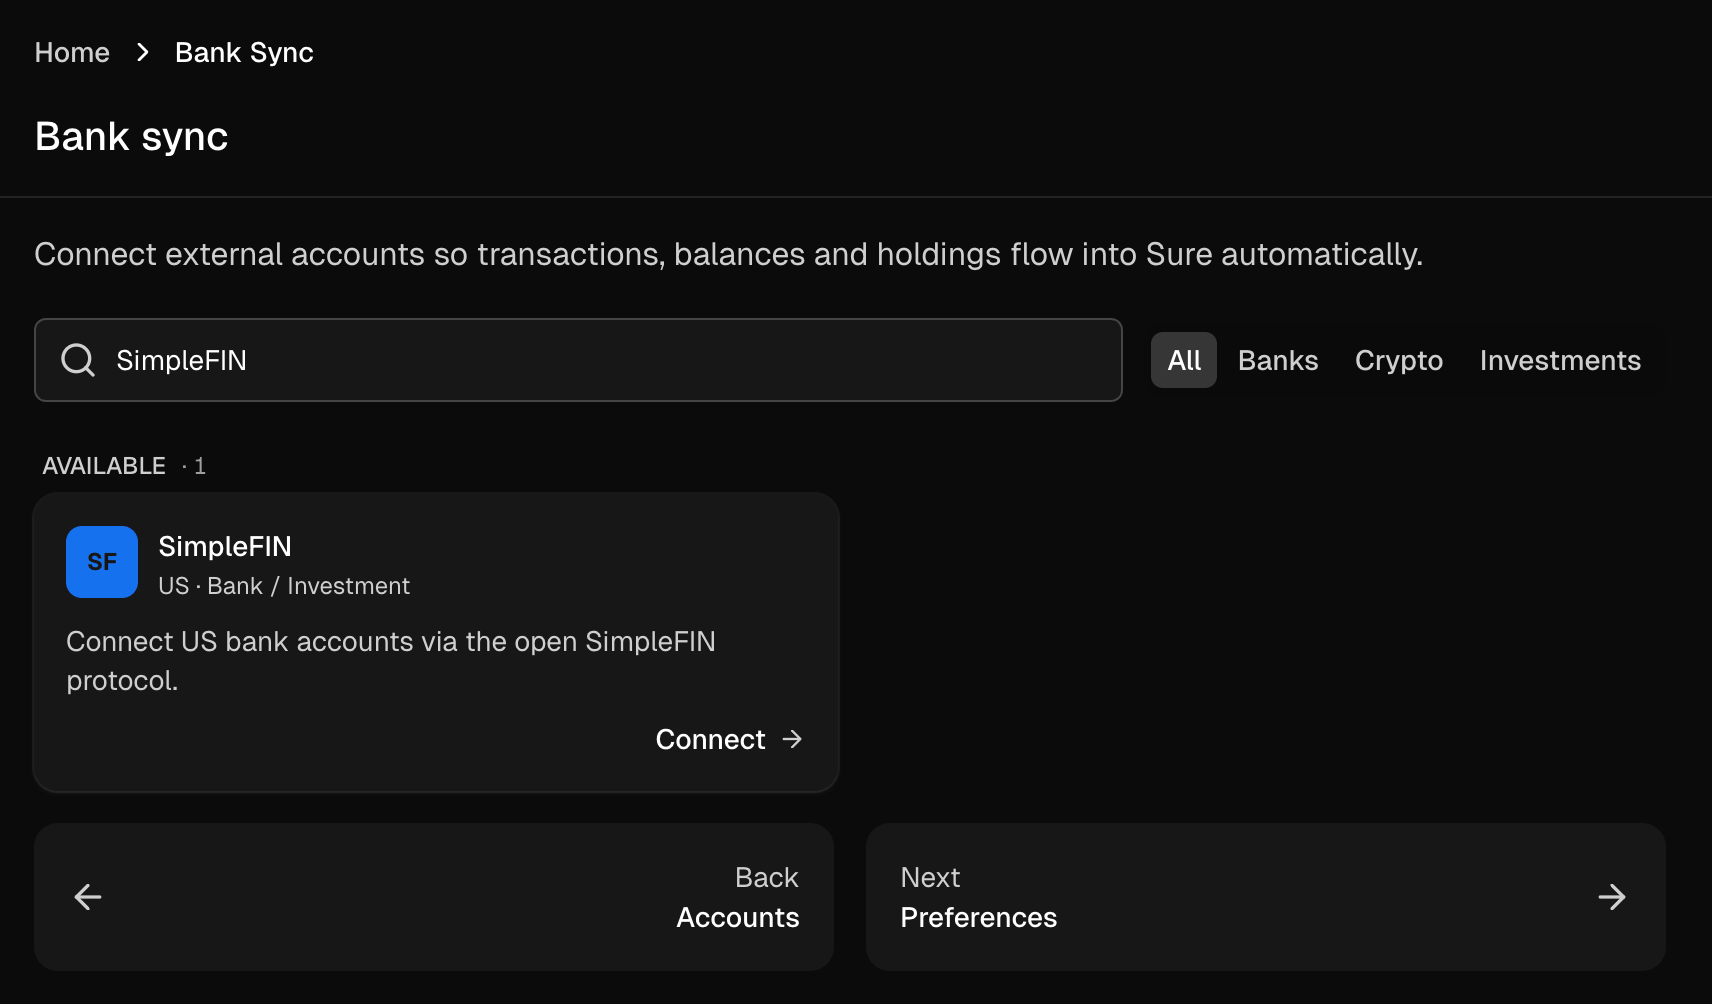The image size is (1712, 1004).
Task: Click the arrow icon beside Connect
Action: click(792, 739)
